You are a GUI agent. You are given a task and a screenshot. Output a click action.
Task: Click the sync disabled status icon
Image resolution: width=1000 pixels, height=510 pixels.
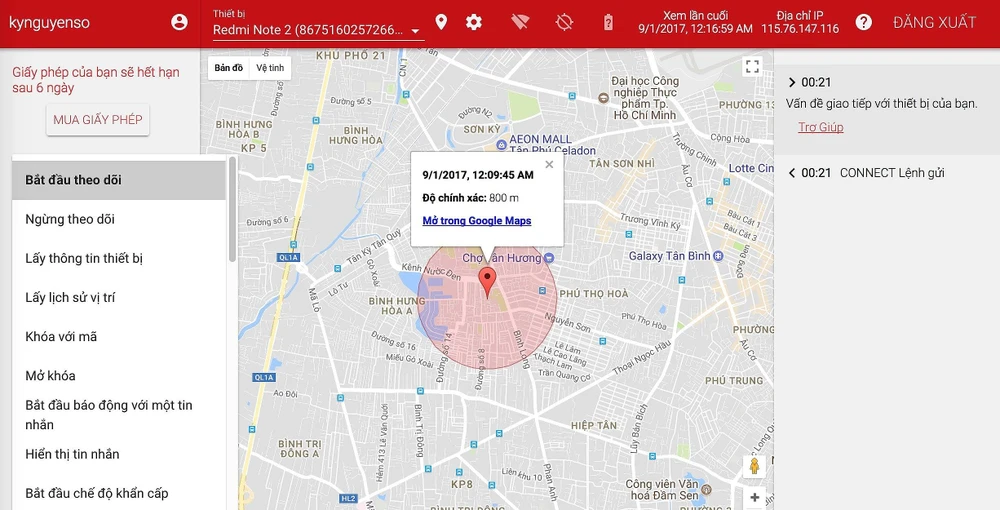tap(564, 23)
